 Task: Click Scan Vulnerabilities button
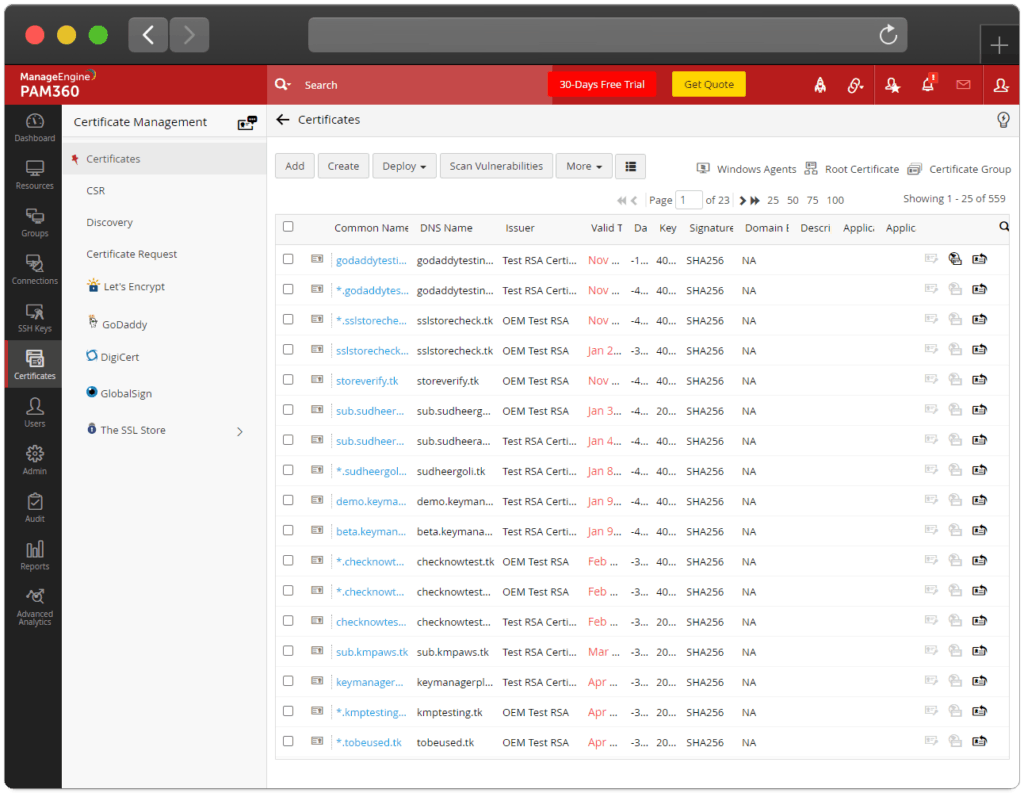[x=496, y=167]
